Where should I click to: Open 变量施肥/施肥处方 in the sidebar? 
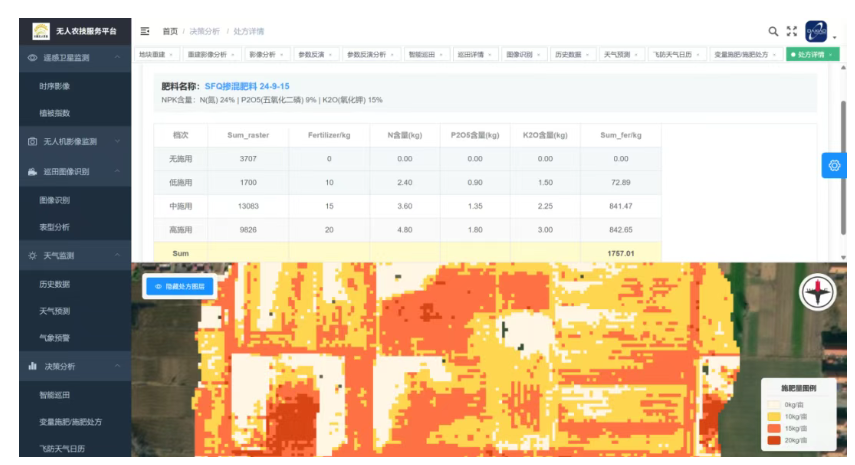tap(70, 422)
